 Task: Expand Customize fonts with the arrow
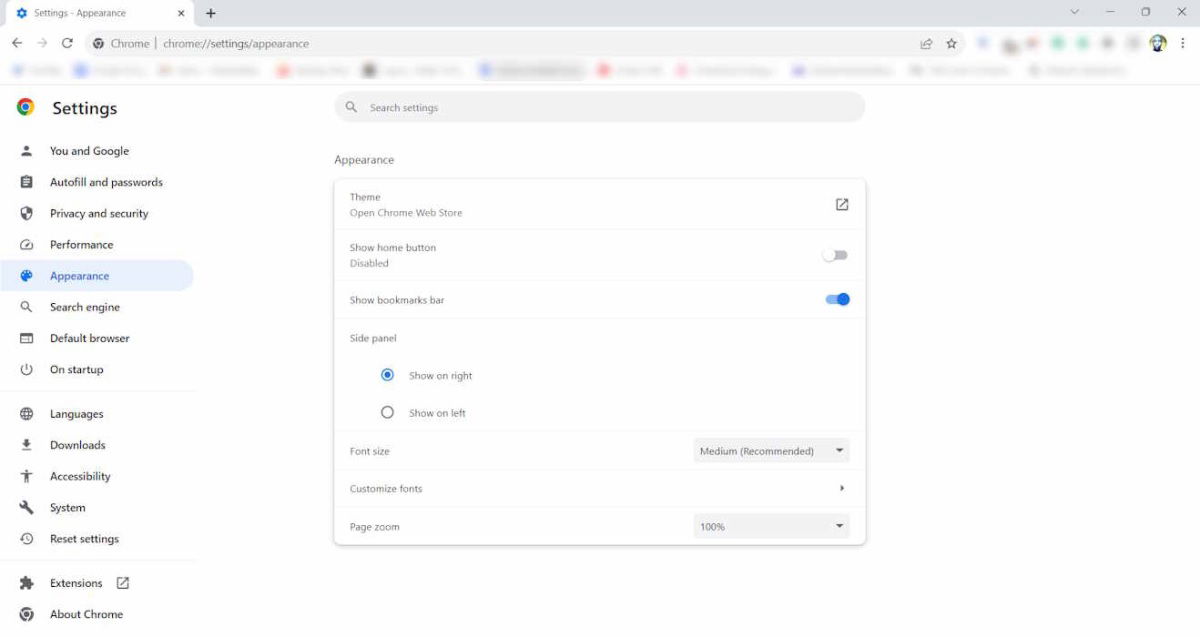pos(842,488)
